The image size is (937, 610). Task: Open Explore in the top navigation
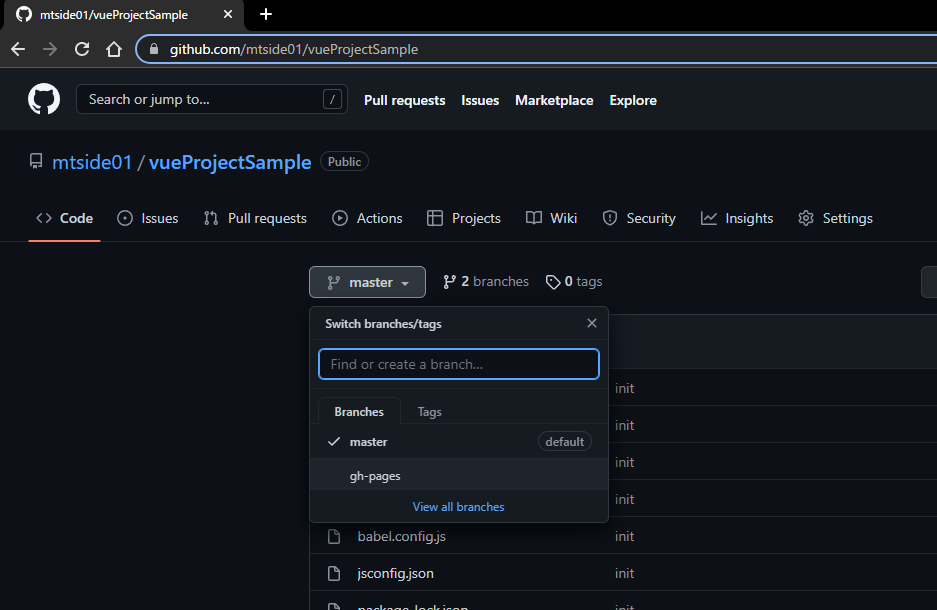[x=633, y=100]
